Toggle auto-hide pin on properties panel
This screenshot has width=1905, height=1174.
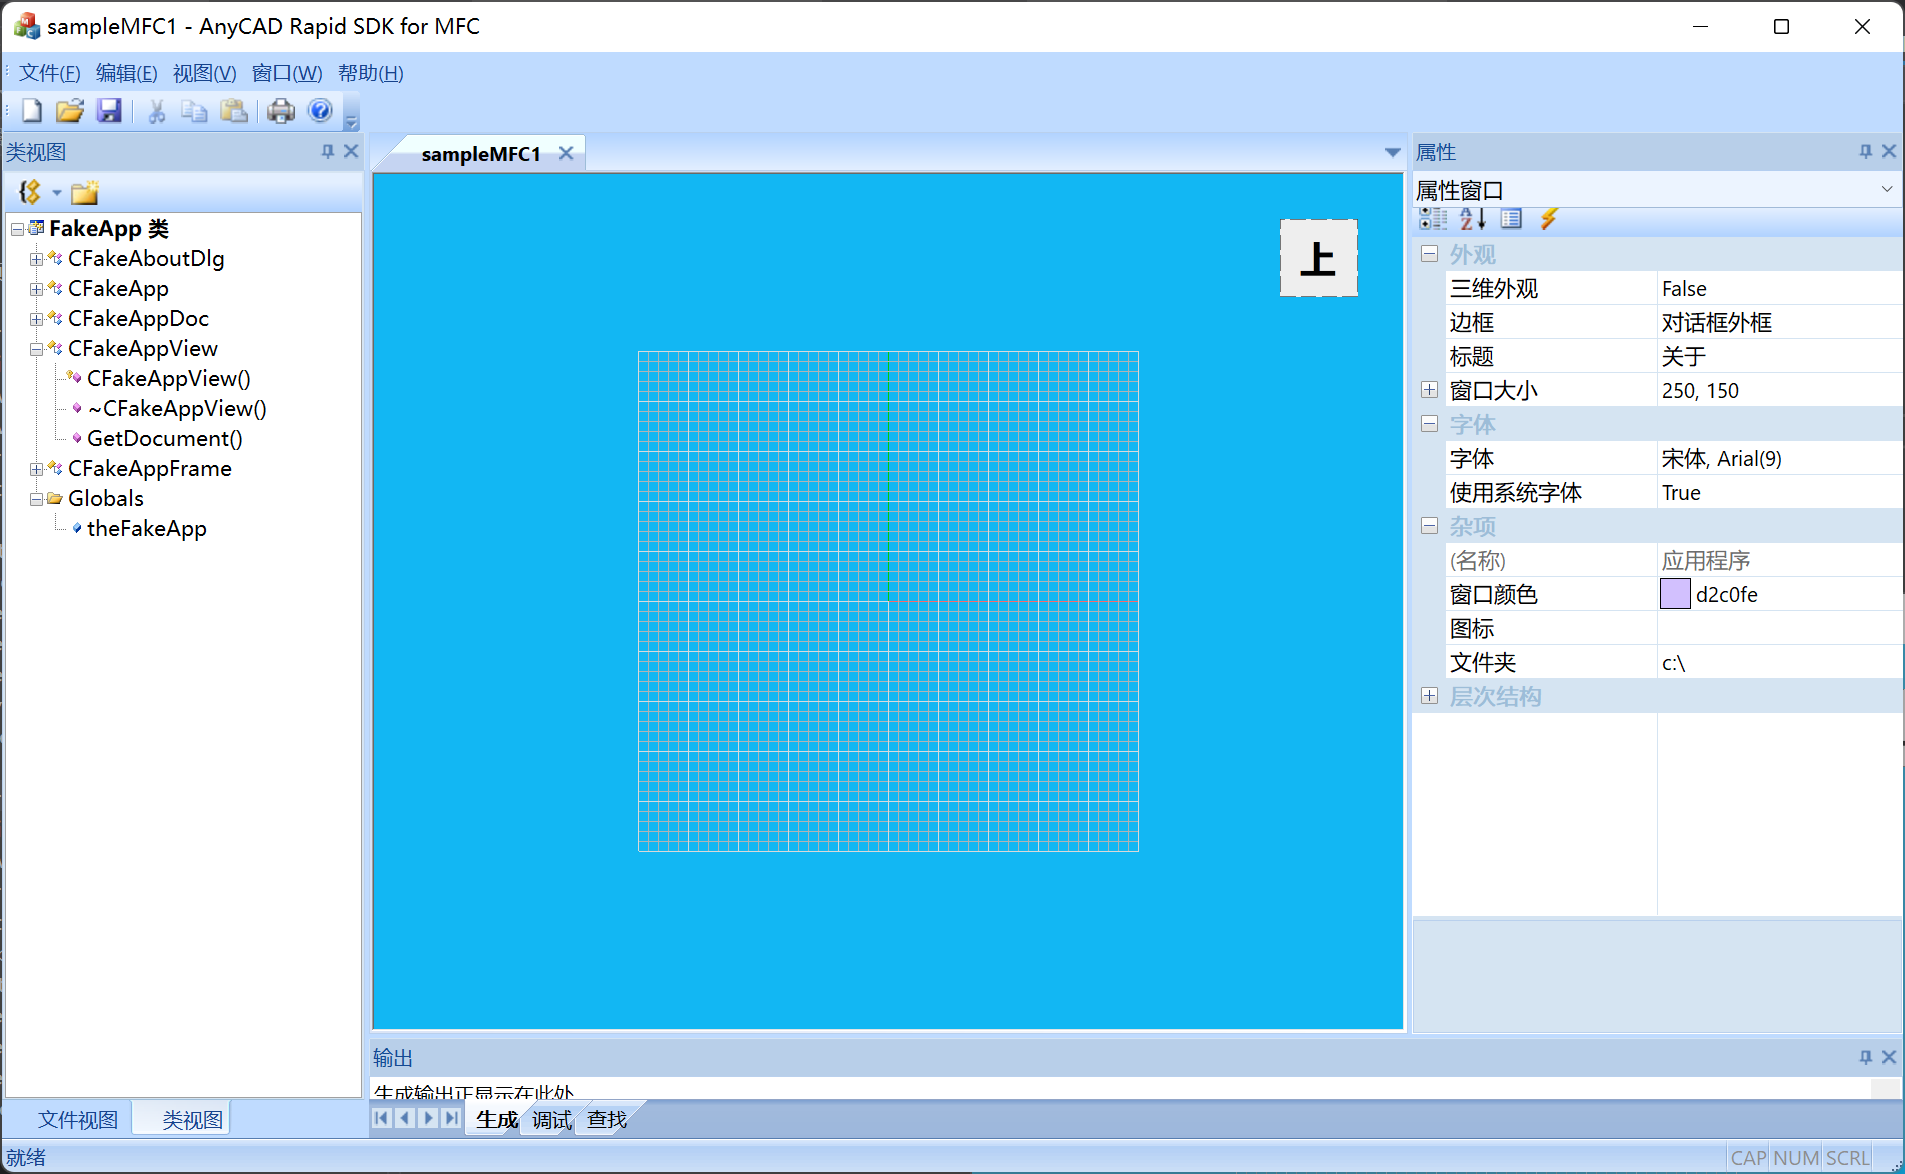1865,151
